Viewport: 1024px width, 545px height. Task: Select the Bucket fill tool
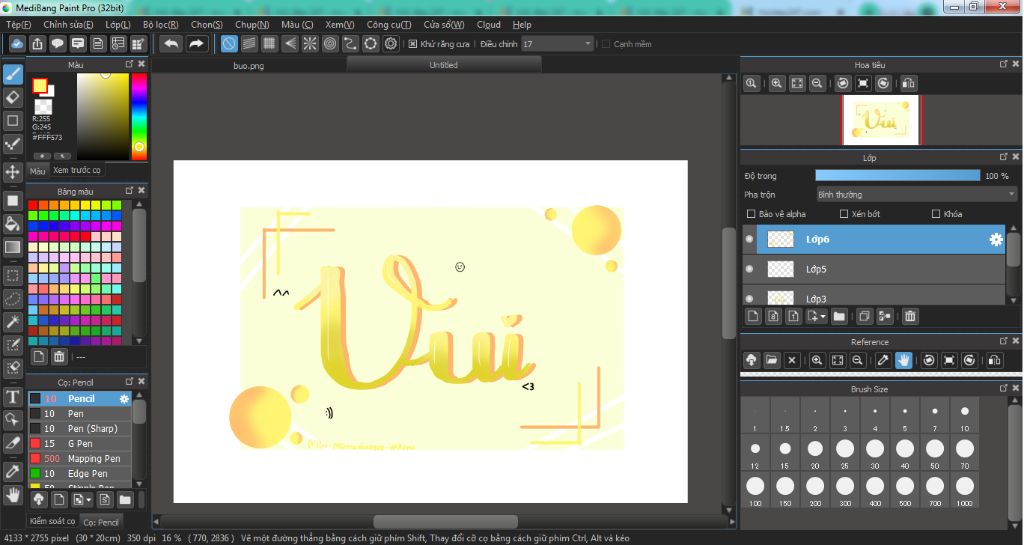coord(12,224)
